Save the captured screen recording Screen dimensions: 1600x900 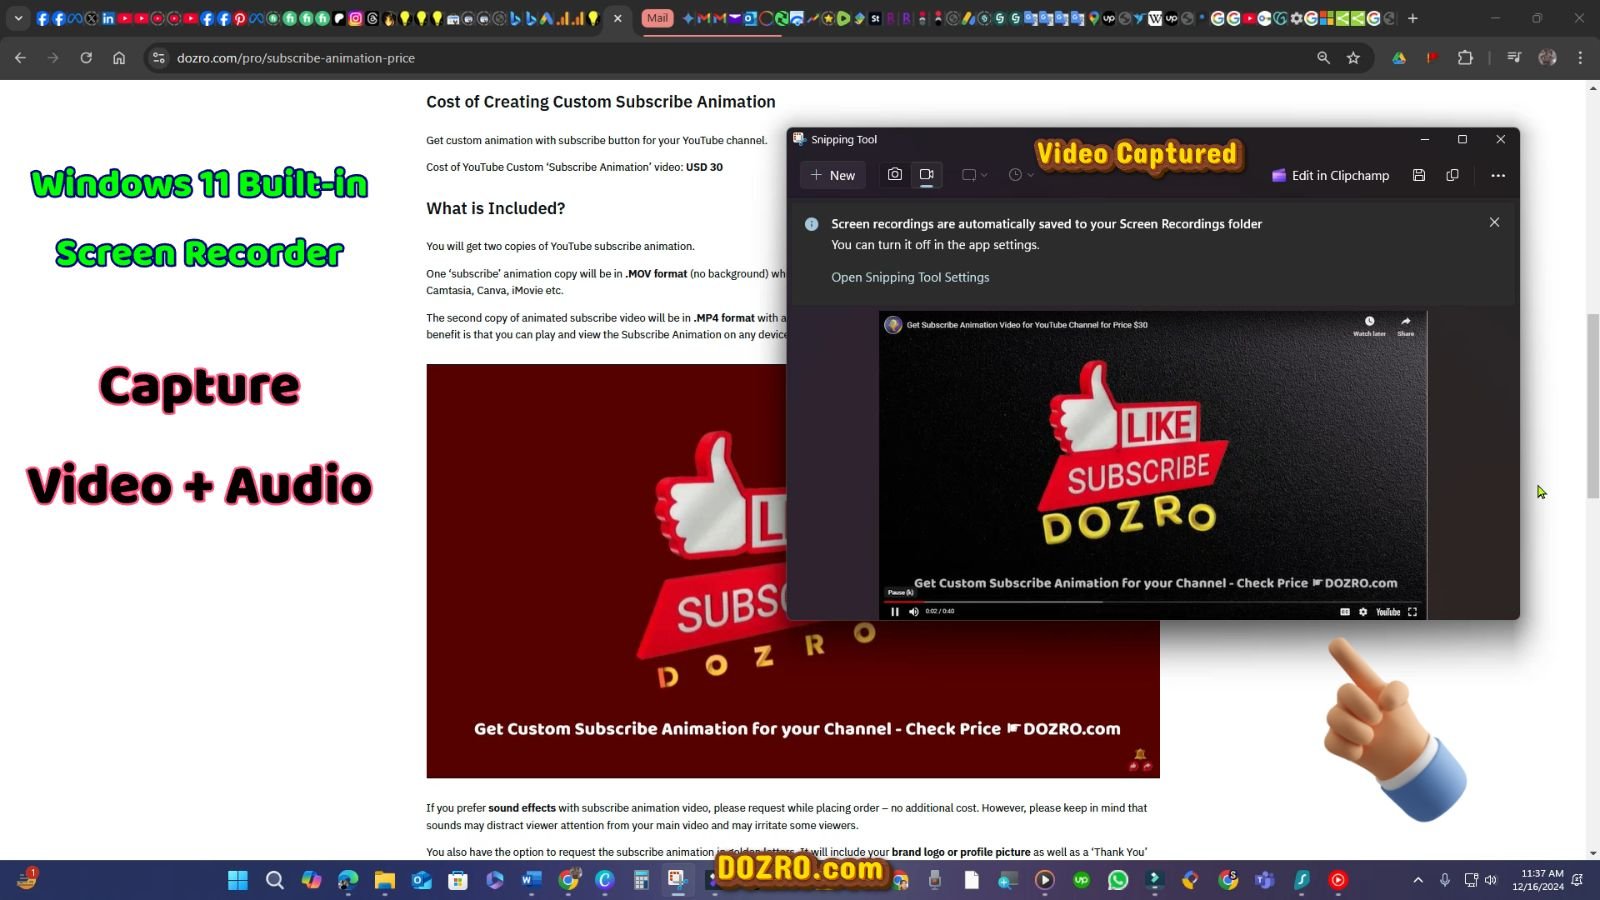(1418, 175)
